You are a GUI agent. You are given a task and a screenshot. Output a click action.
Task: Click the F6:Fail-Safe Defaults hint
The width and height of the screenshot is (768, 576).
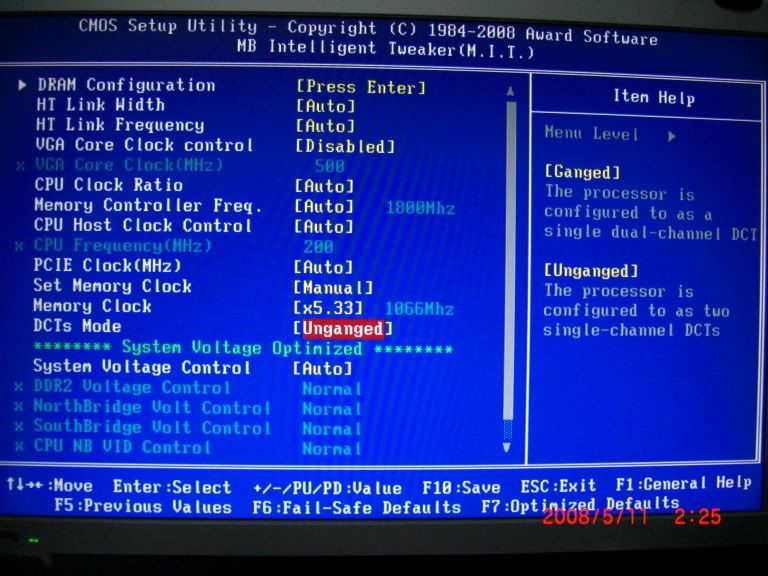(x=357, y=507)
